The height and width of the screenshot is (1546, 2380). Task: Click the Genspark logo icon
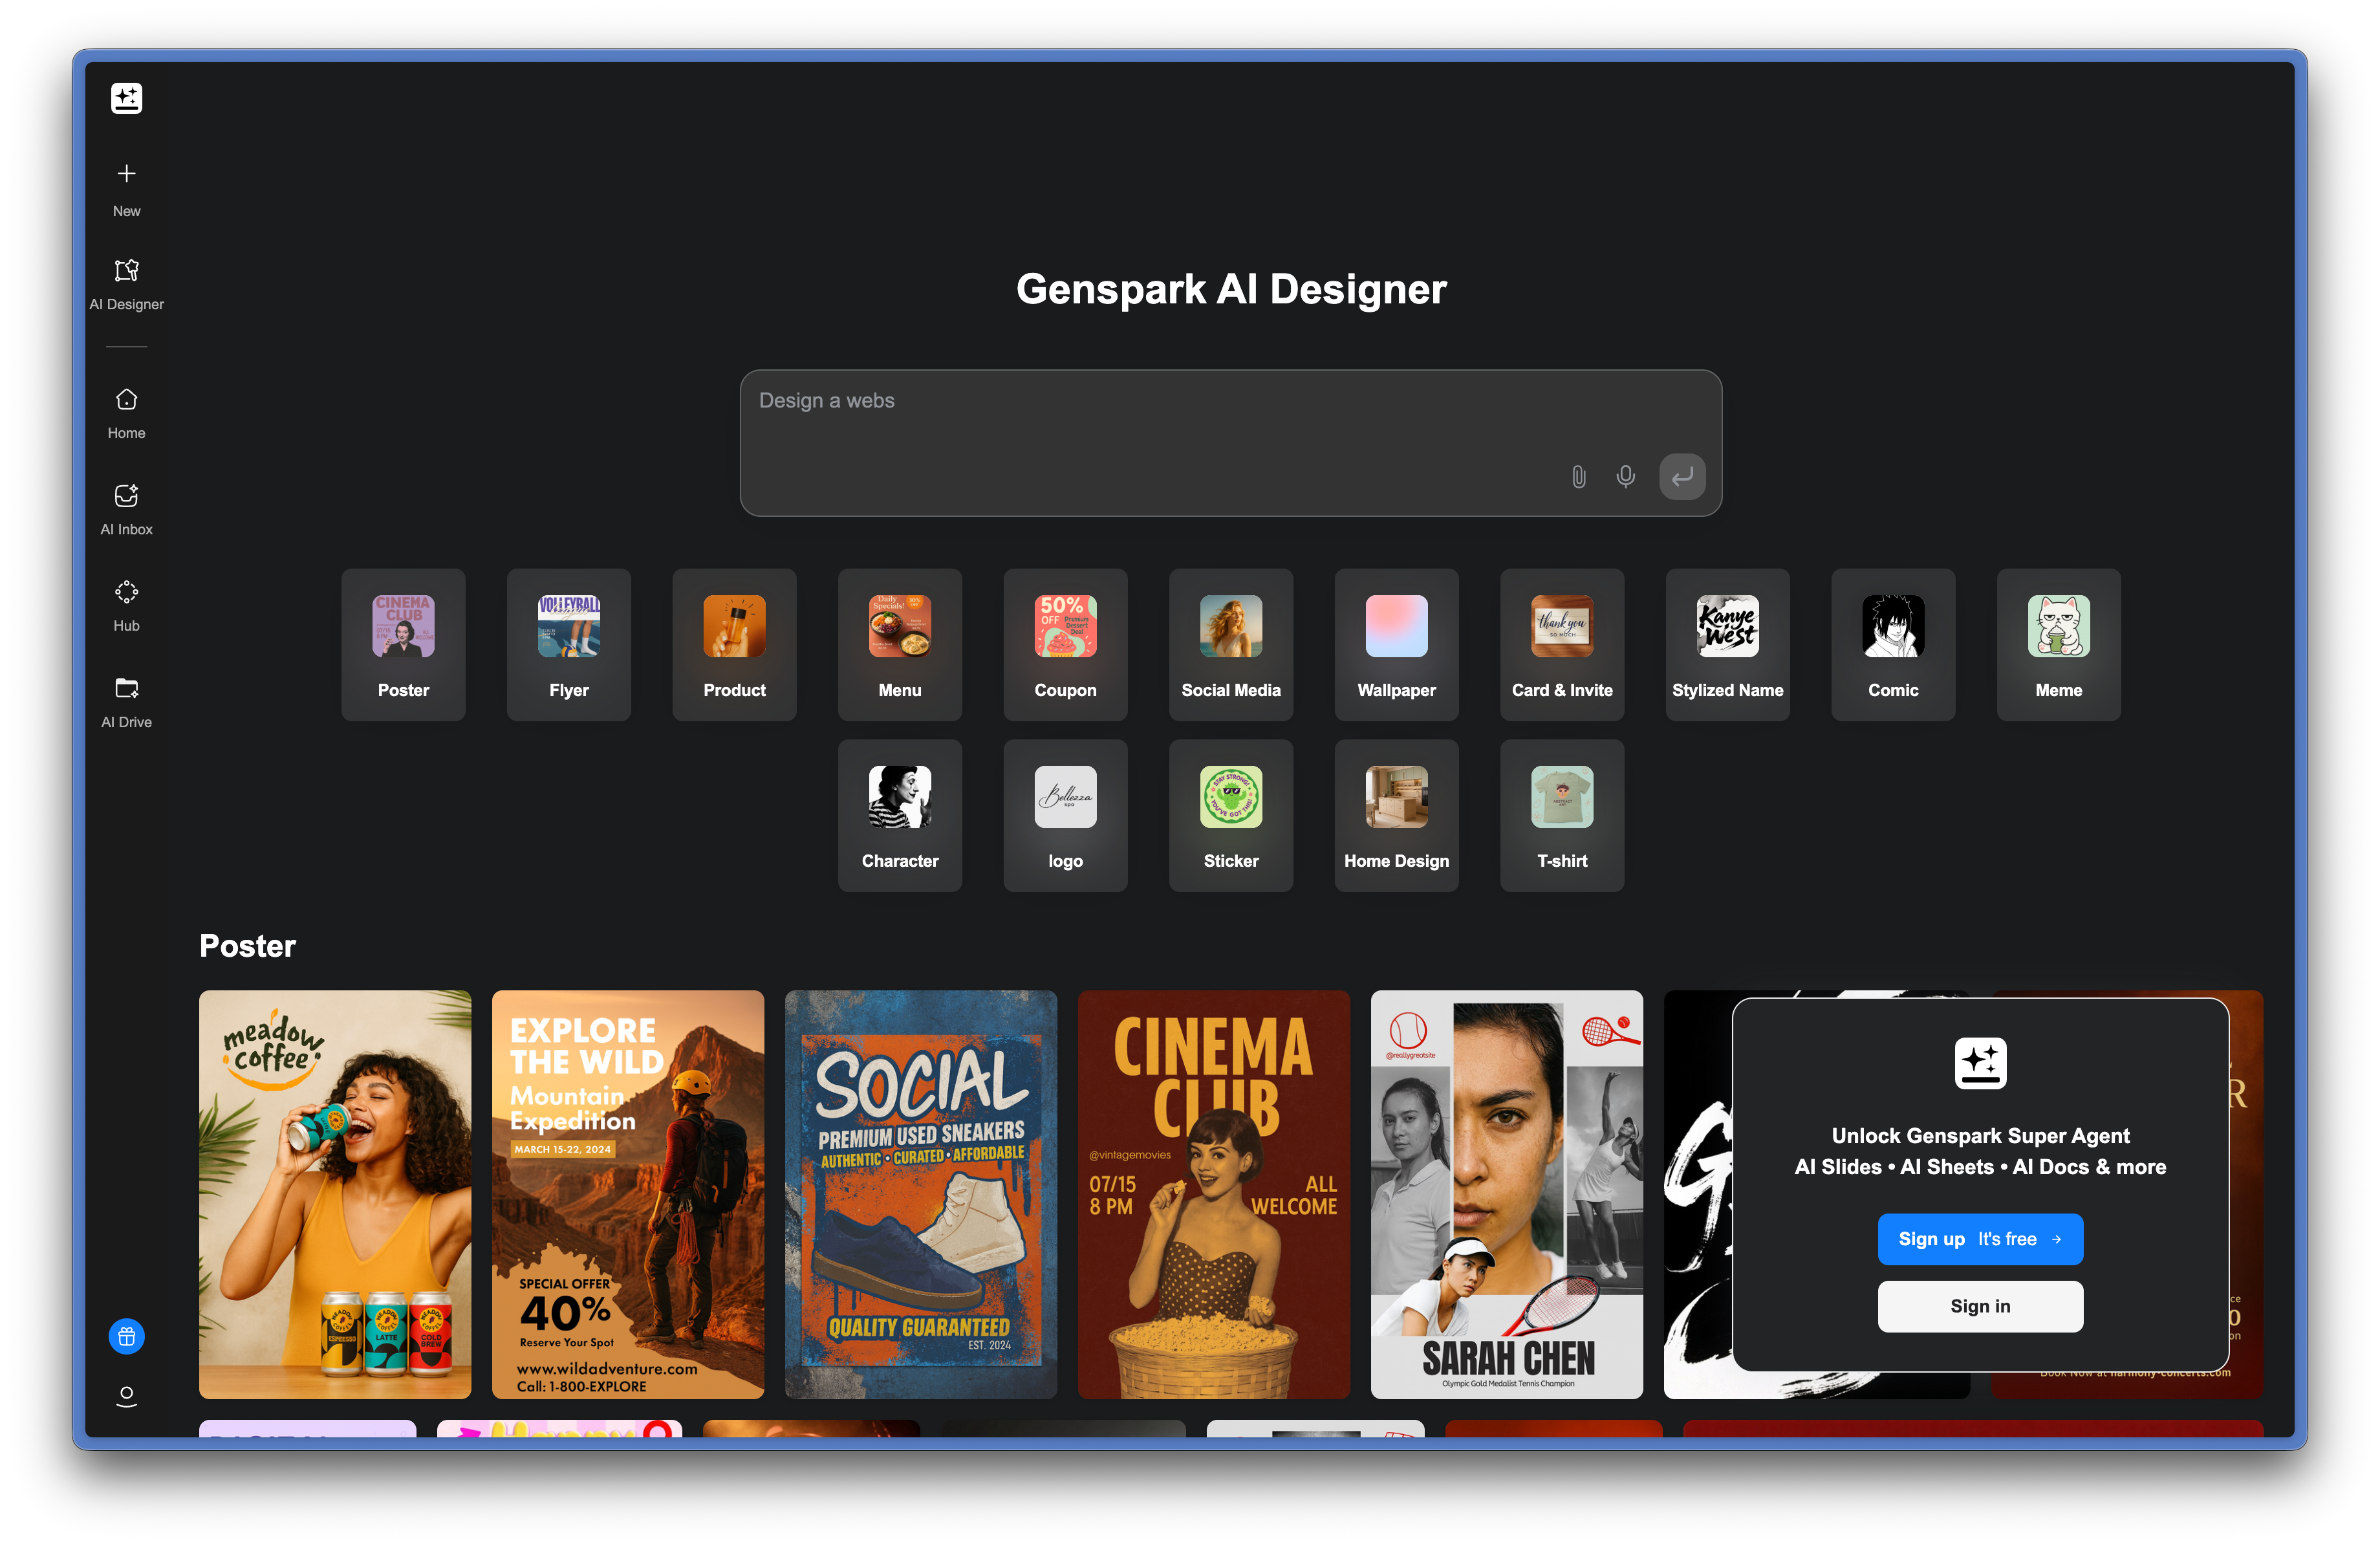pyautogui.click(x=126, y=98)
